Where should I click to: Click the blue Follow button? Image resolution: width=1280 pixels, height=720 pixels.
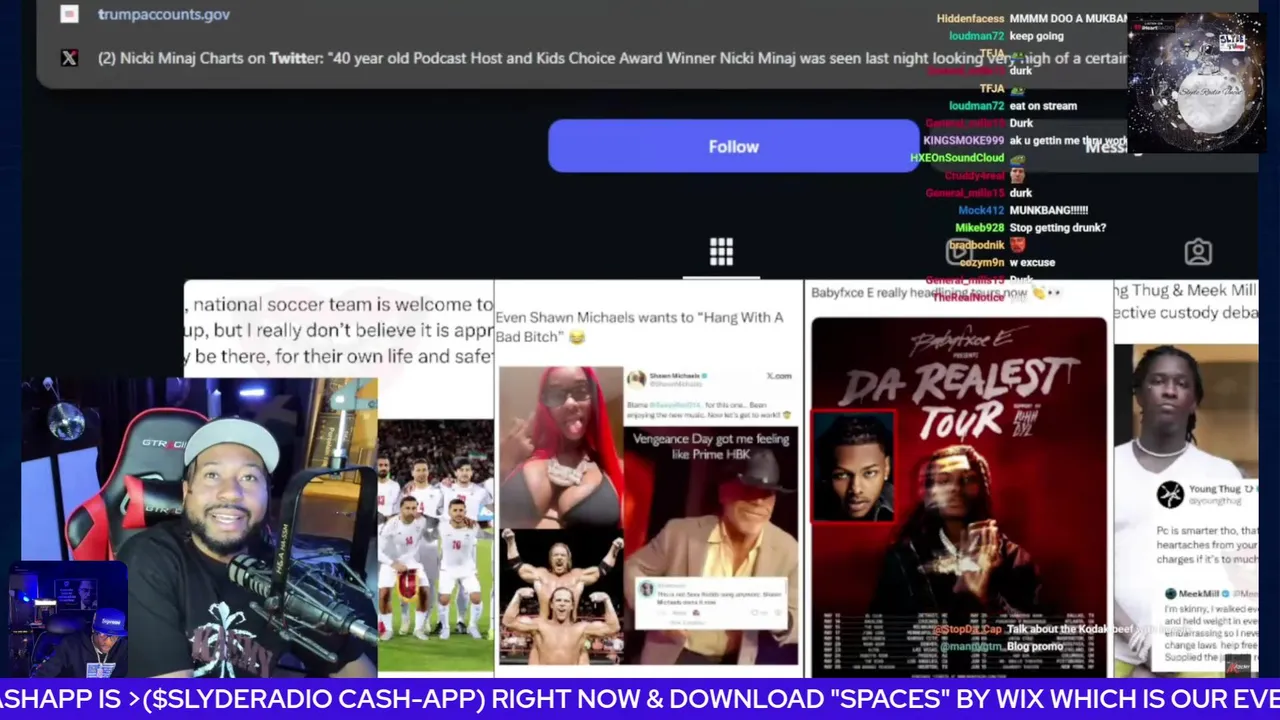coord(733,146)
